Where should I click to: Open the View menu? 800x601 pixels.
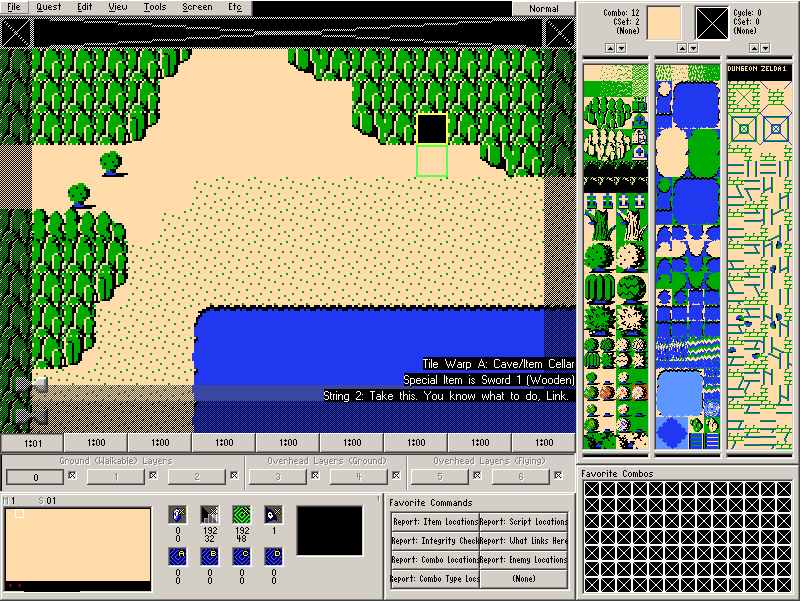pos(117,7)
